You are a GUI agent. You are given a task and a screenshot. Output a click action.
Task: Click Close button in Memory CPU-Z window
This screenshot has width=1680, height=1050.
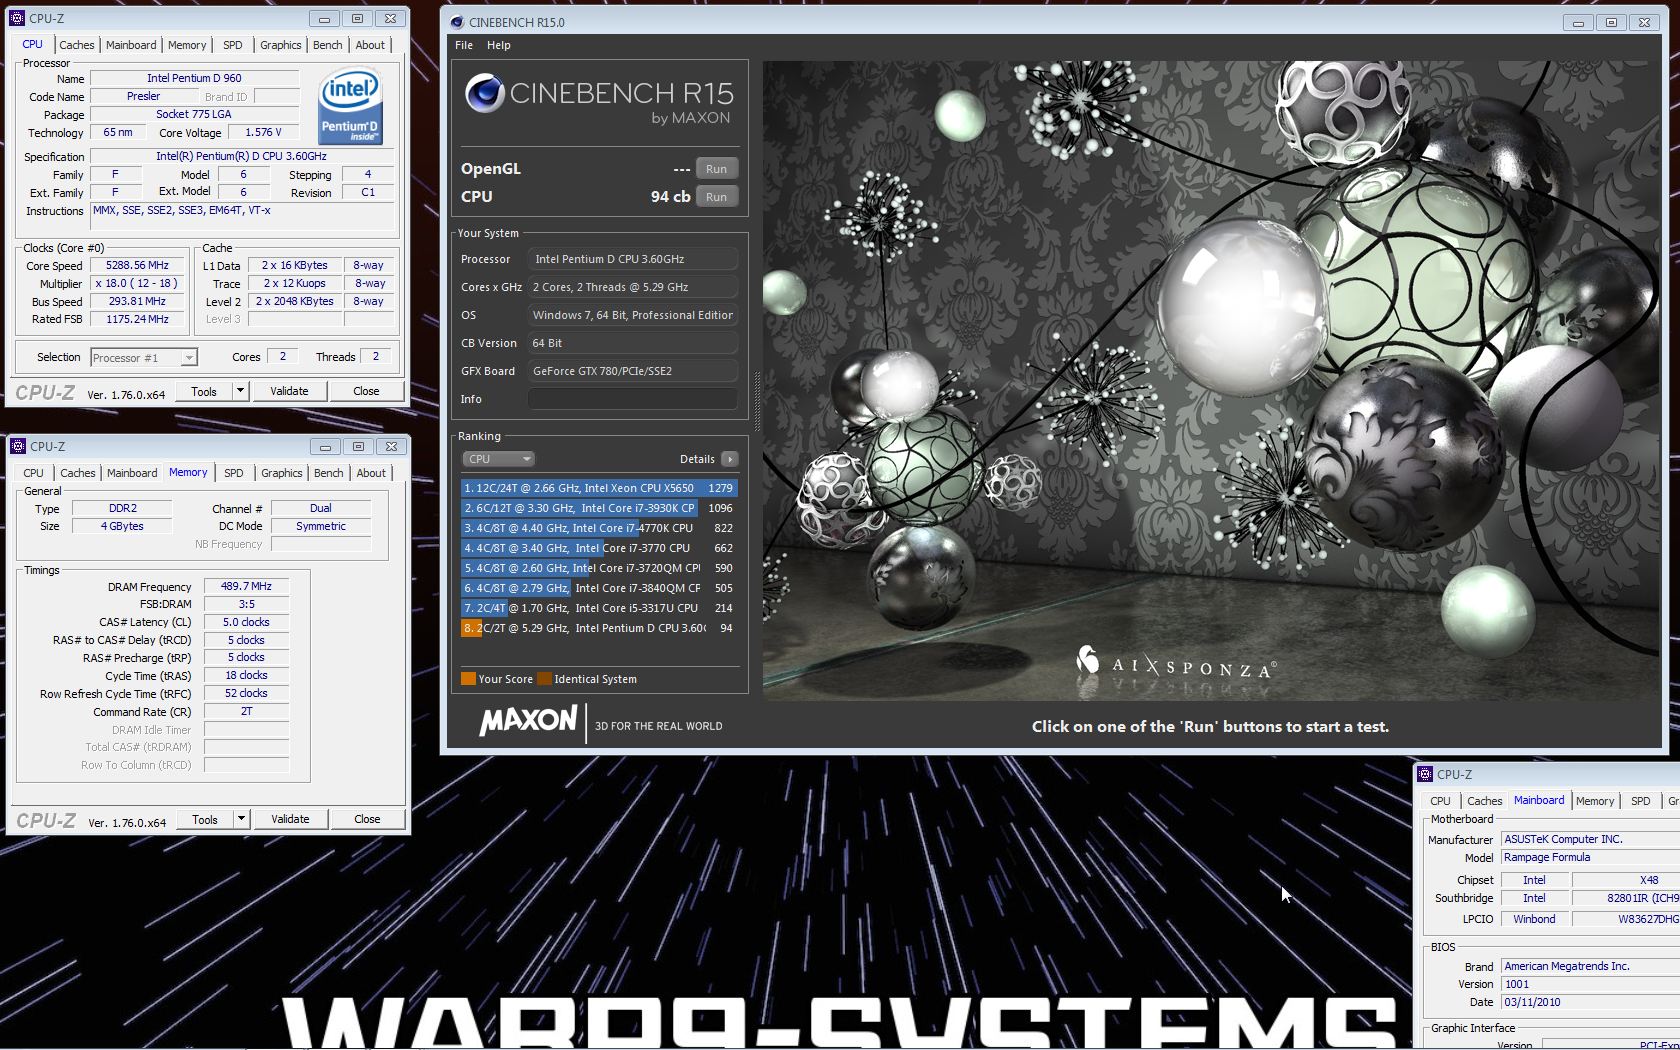(367, 819)
